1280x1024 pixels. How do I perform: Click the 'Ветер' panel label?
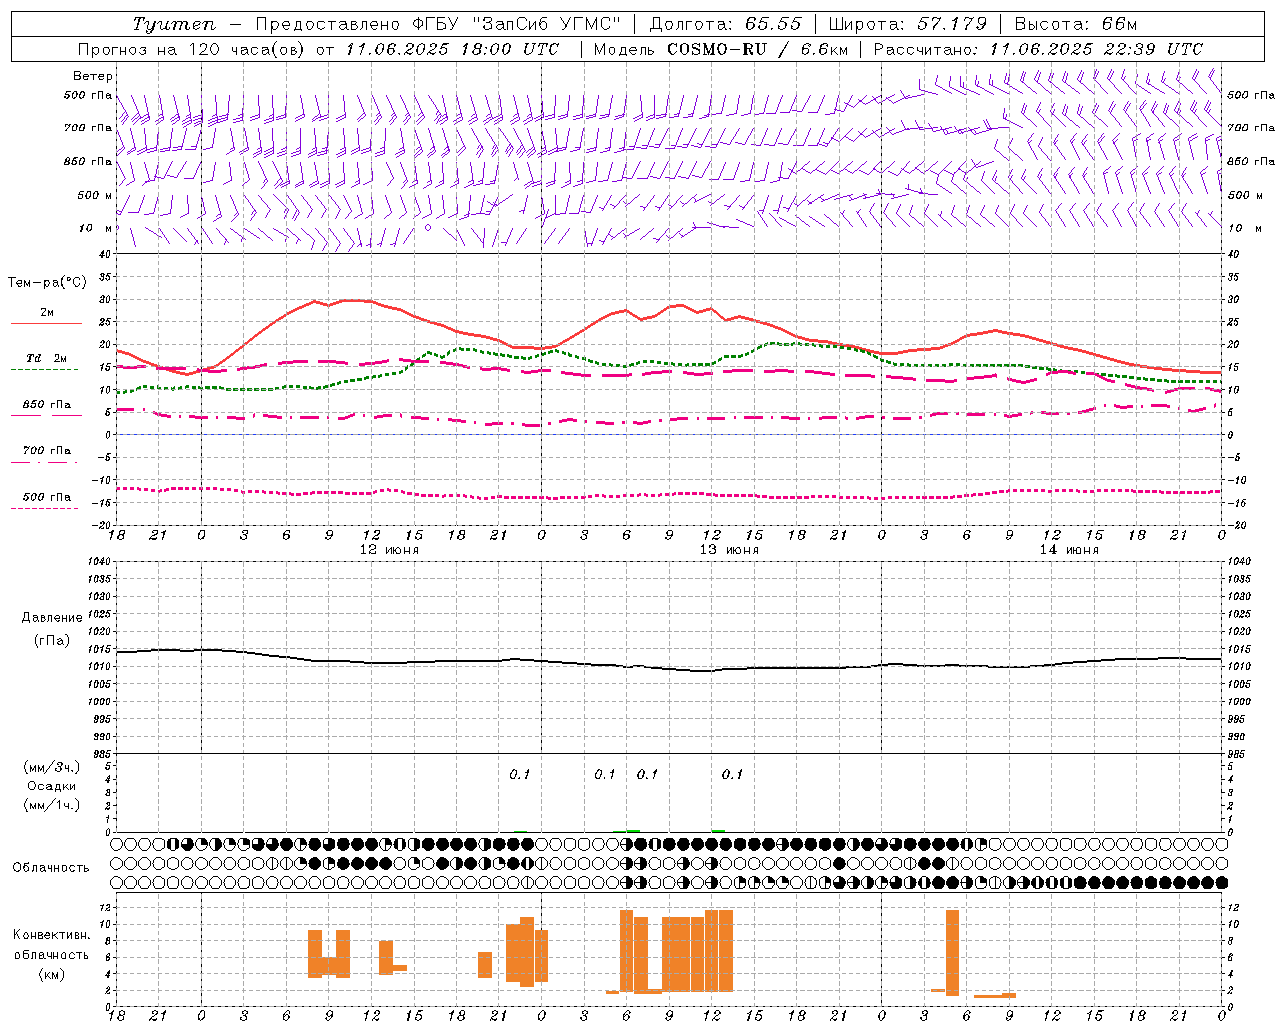click(x=93, y=76)
